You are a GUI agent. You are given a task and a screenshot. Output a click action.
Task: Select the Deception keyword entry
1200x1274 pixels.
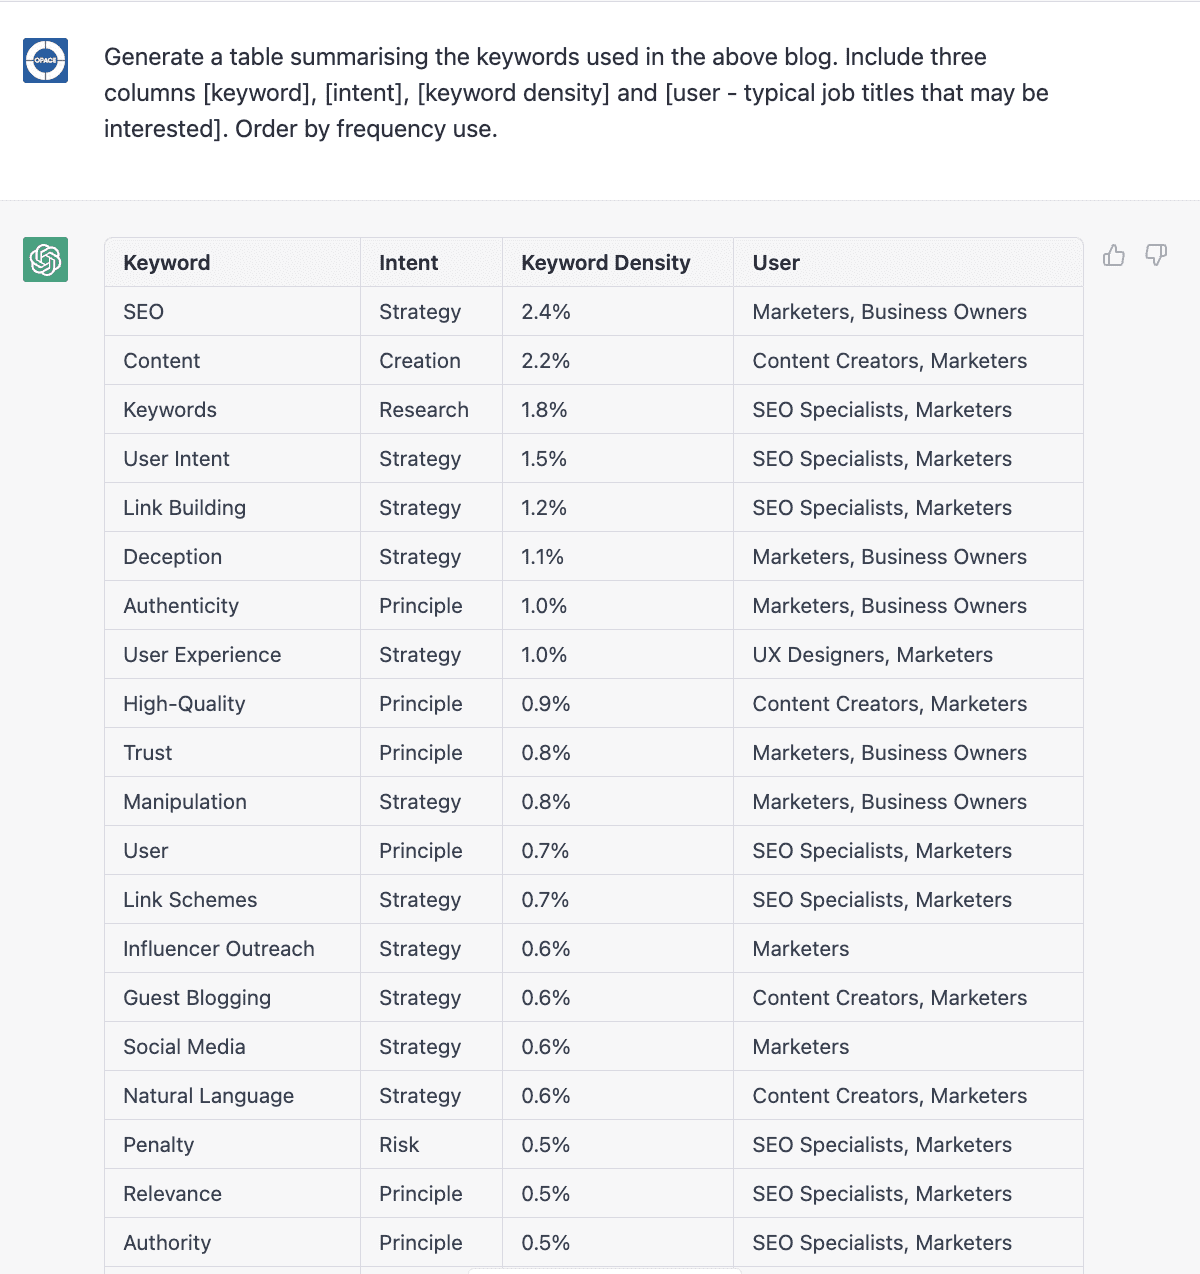pos(172,556)
